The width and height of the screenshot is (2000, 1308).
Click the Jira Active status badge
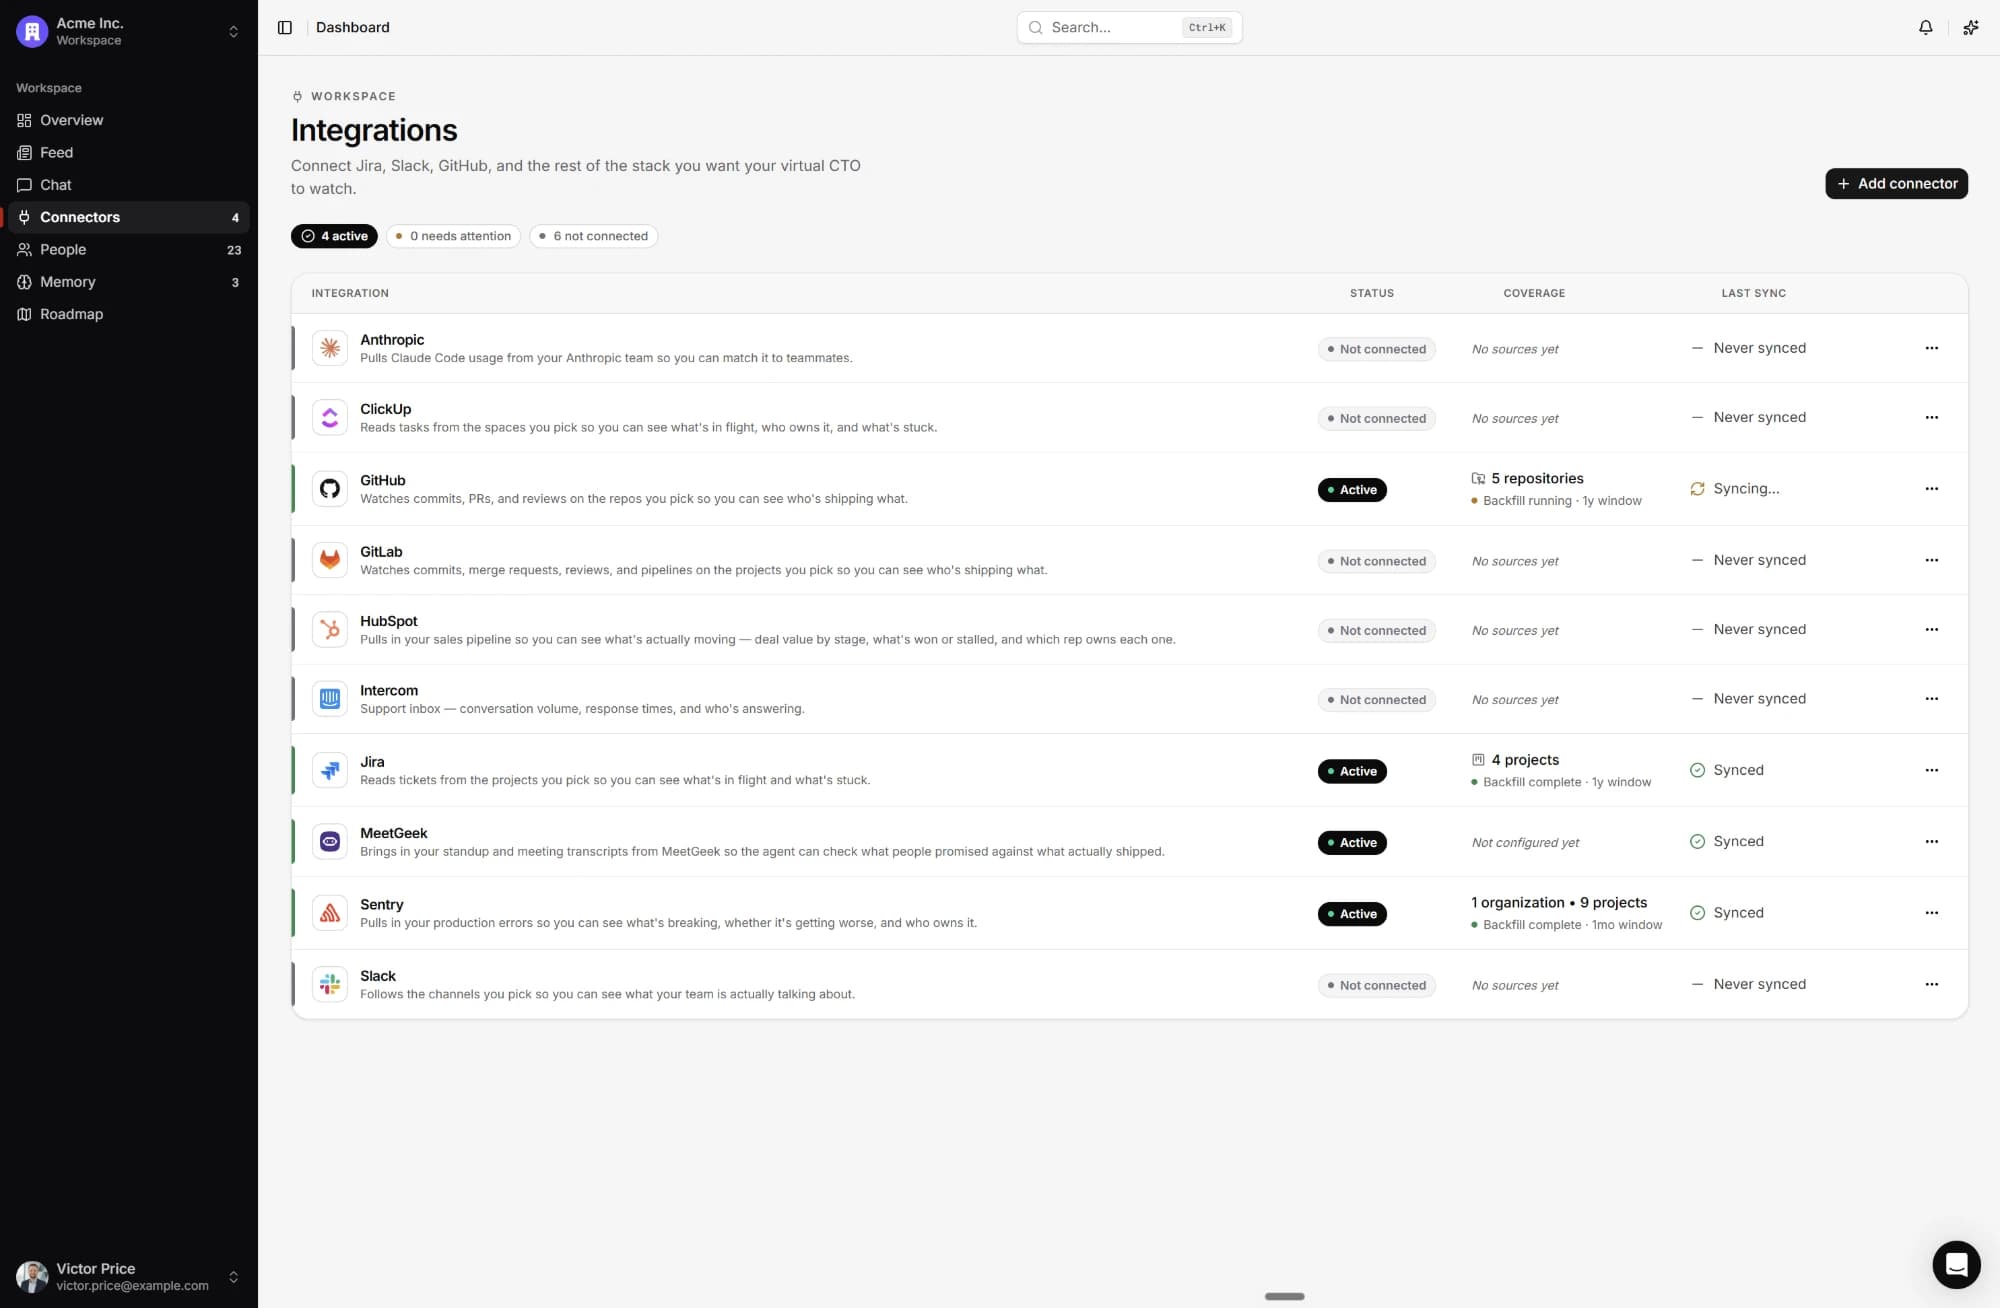pyautogui.click(x=1352, y=771)
